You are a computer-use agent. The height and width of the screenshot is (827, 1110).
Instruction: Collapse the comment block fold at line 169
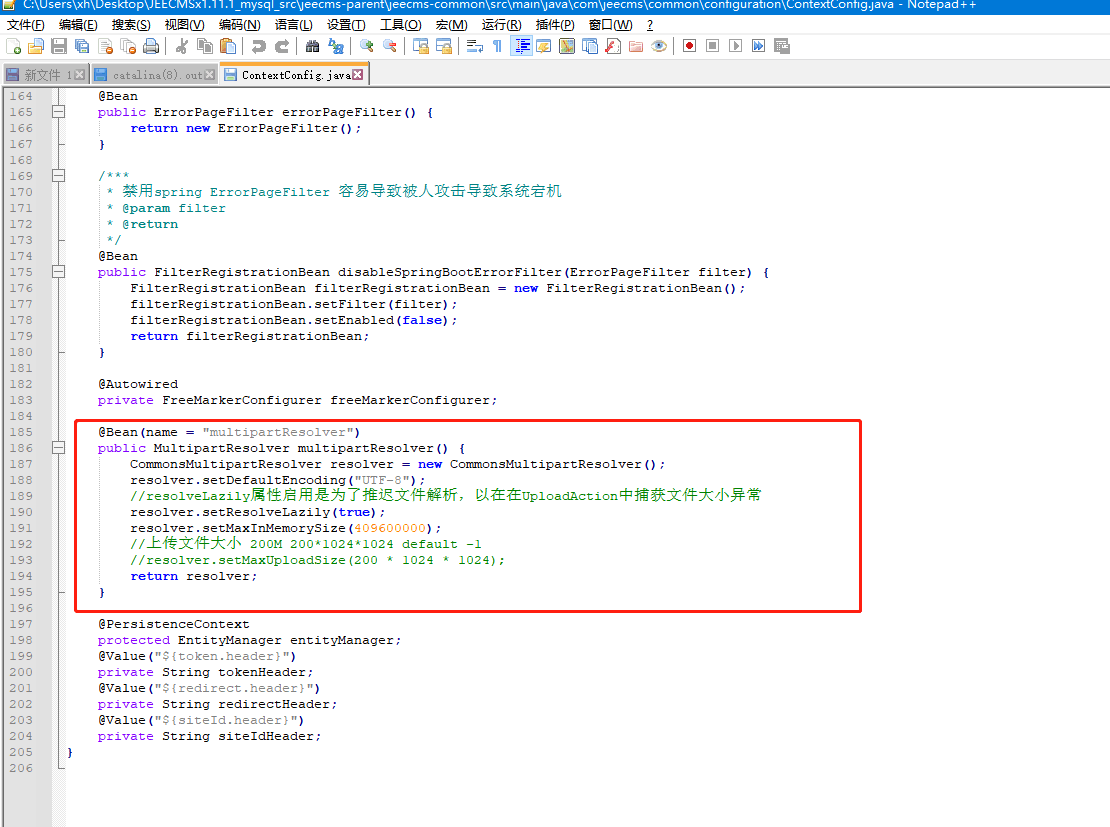(x=59, y=176)
